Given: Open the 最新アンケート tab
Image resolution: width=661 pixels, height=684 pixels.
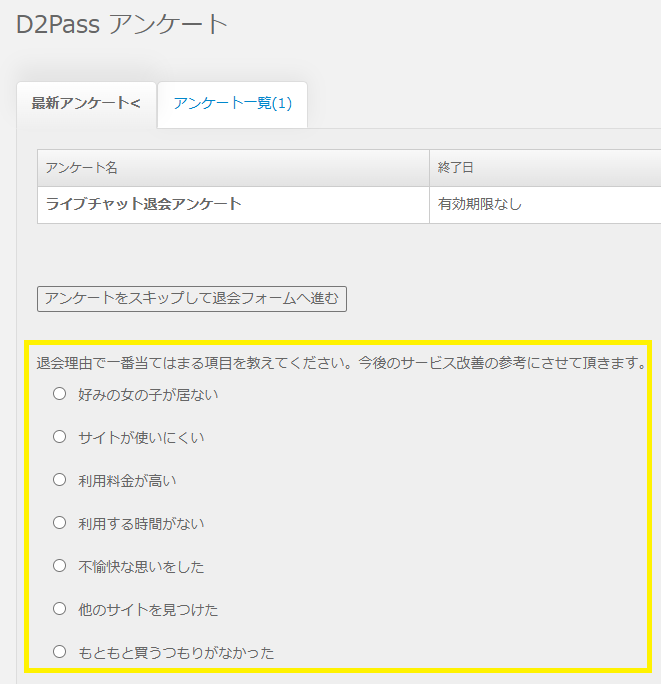Looking at the screenshot, I should pos(86,105).
